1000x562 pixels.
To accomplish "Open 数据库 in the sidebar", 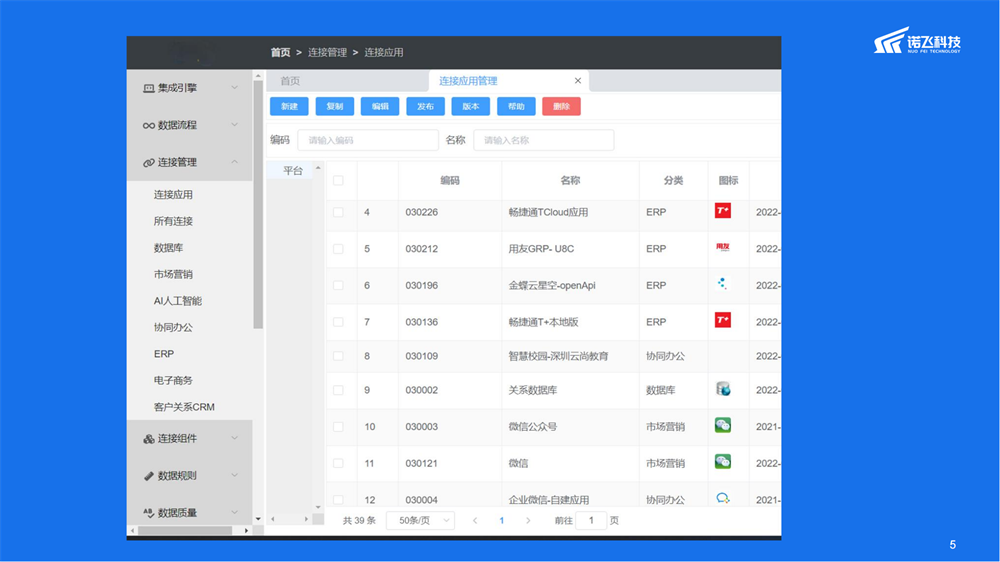I will [168, 248].
